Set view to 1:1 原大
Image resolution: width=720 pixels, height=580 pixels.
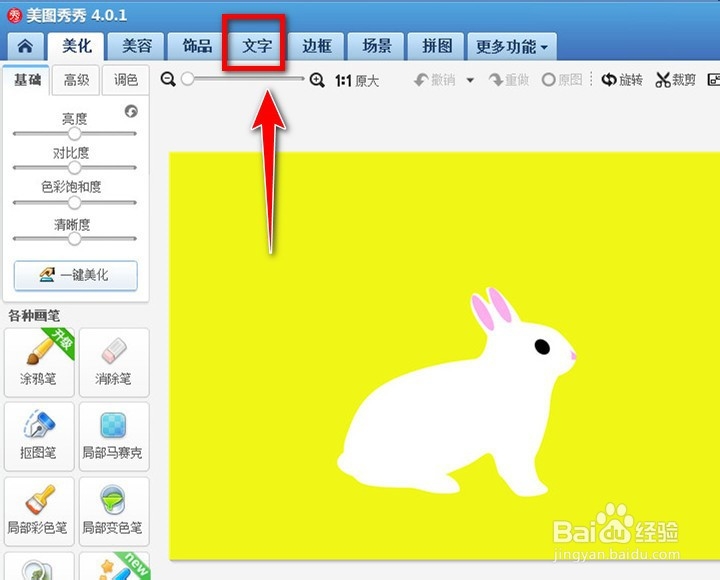click(357, 81)
